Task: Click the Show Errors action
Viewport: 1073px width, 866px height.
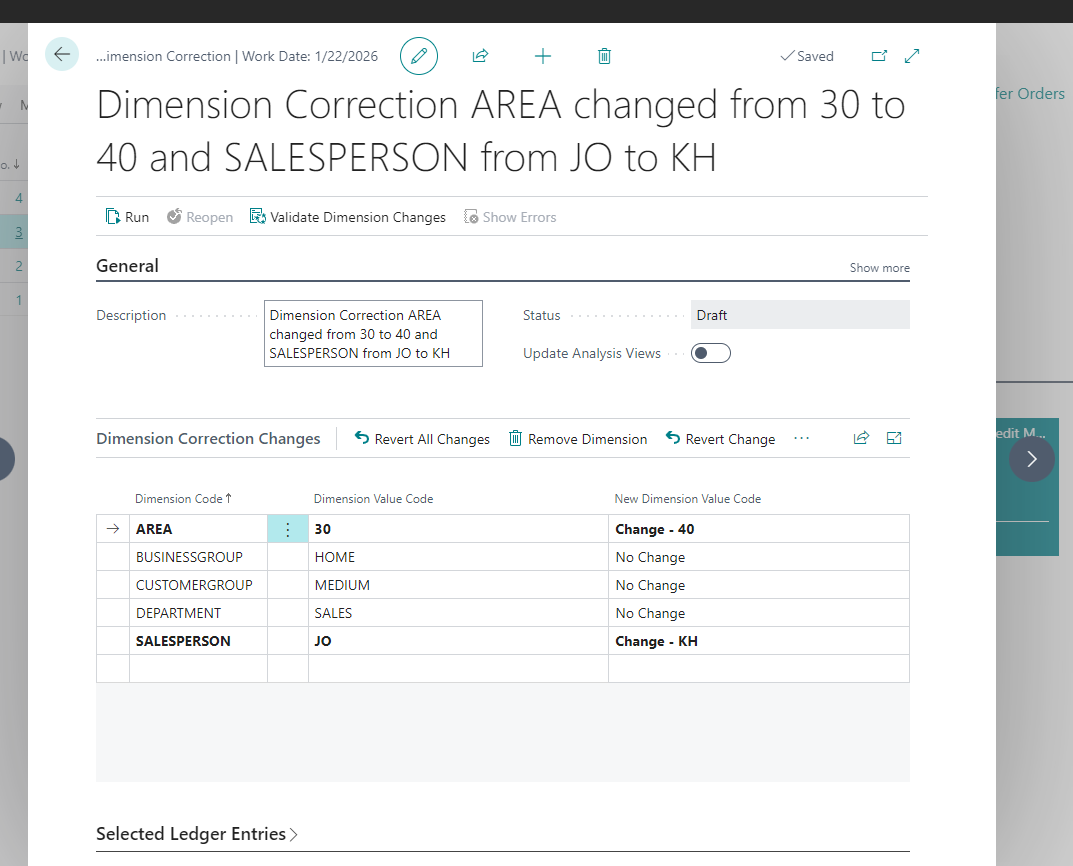Action: [x=510, y=216]
